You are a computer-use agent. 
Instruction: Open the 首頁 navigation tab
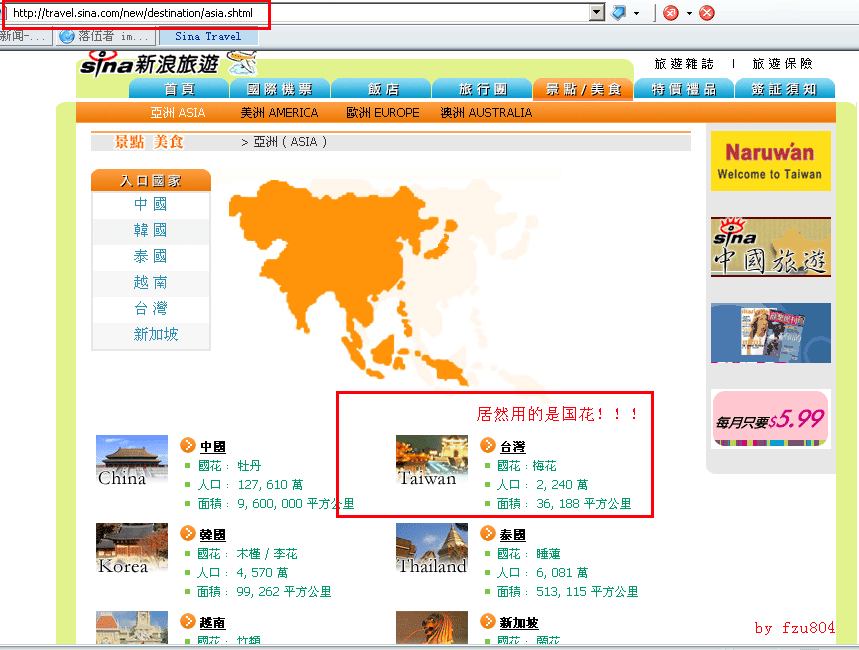tap(179, 89)
